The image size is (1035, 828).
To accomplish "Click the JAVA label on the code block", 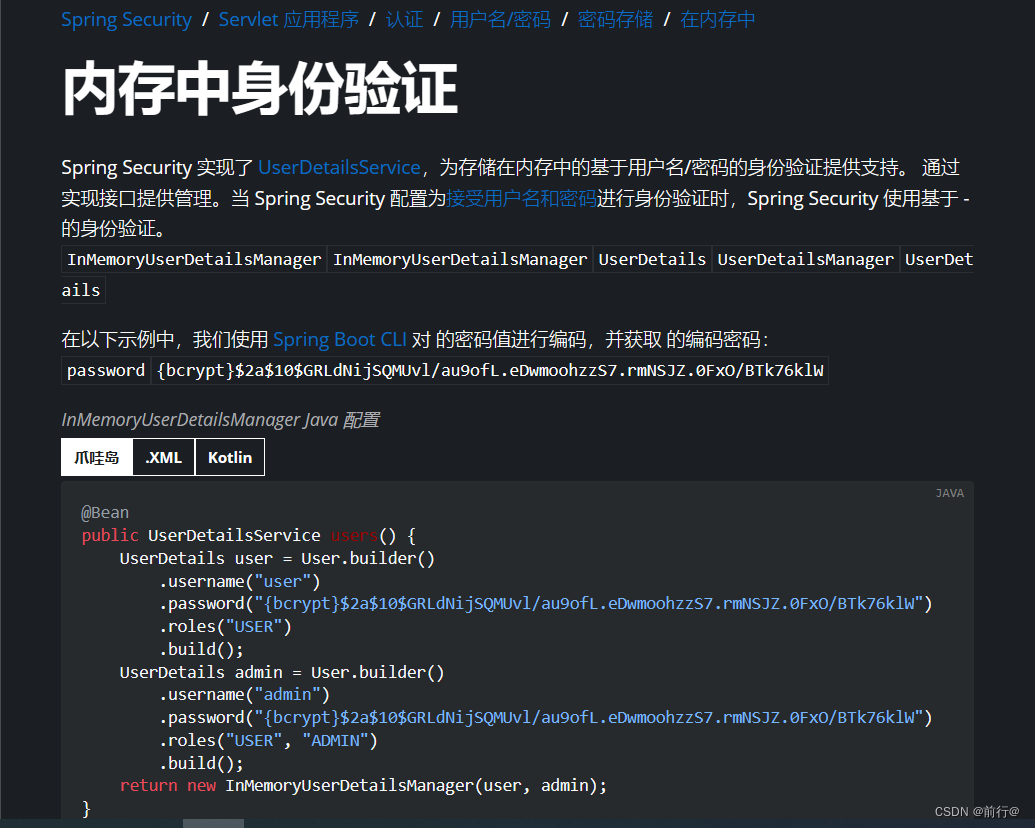I will pyautogui.click(x=948, y=492).
